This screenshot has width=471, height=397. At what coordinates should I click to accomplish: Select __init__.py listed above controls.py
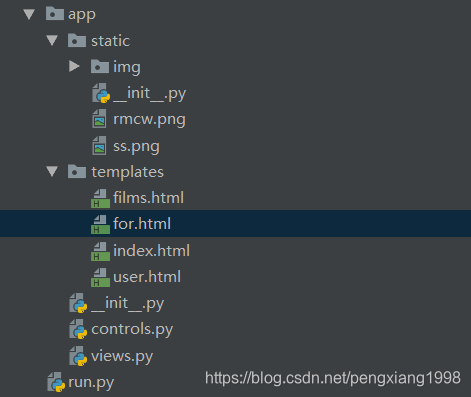click(x=127, y=304)
